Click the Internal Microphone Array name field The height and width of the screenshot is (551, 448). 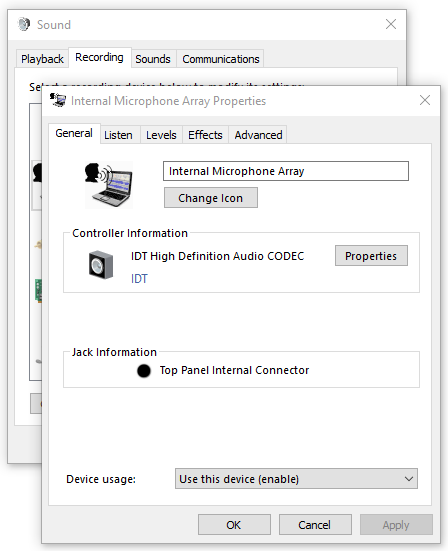pos(286,171)
